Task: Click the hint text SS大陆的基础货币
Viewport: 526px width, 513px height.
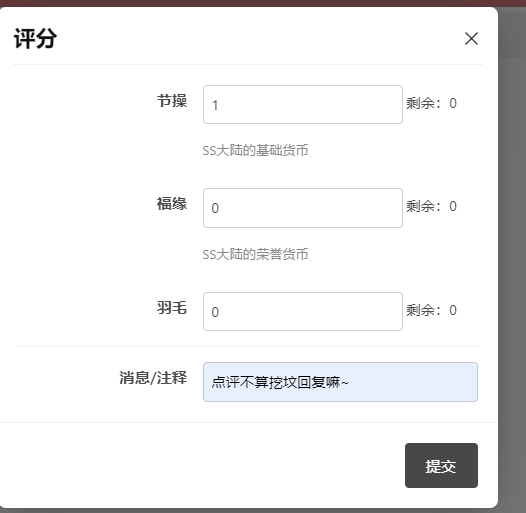Action: click(x=255, y=150)
